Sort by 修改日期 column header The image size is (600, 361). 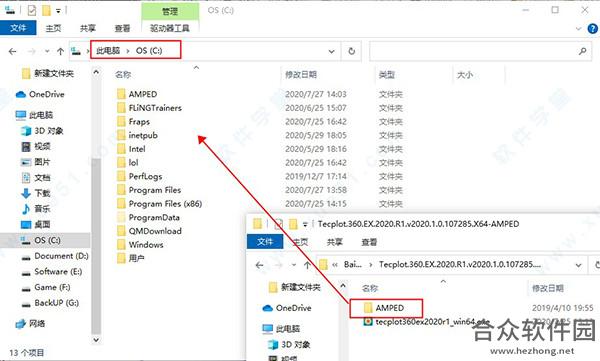(x=301, y=75)
